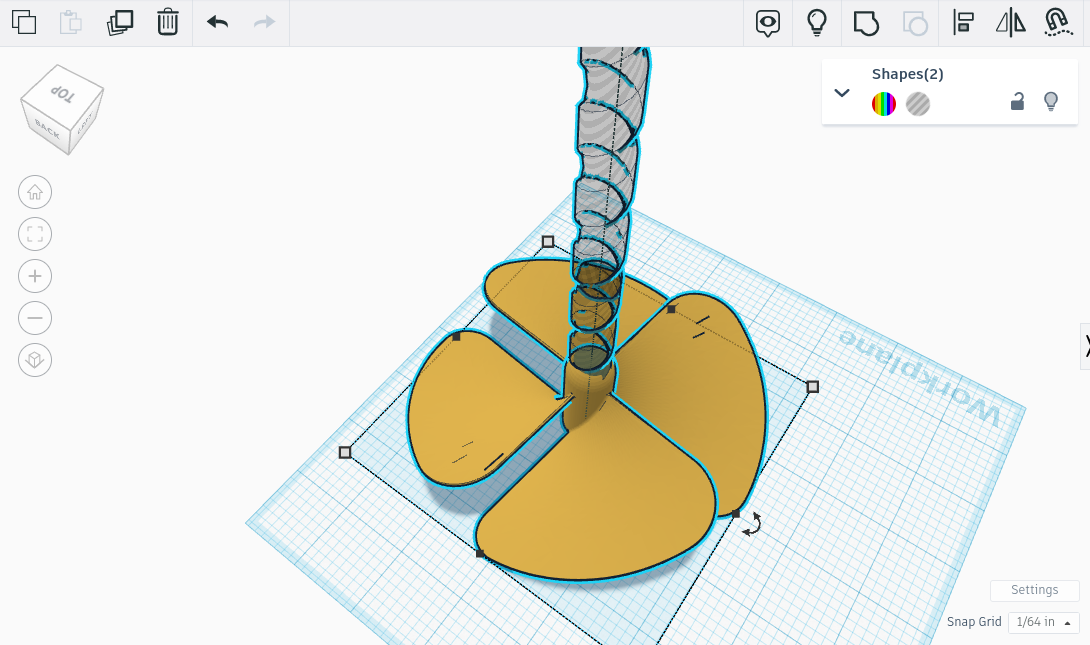This screenshot has height=645, width=1090.
Task: Click the Copy icon in the toolbar
Action: [x=24, y=22]
